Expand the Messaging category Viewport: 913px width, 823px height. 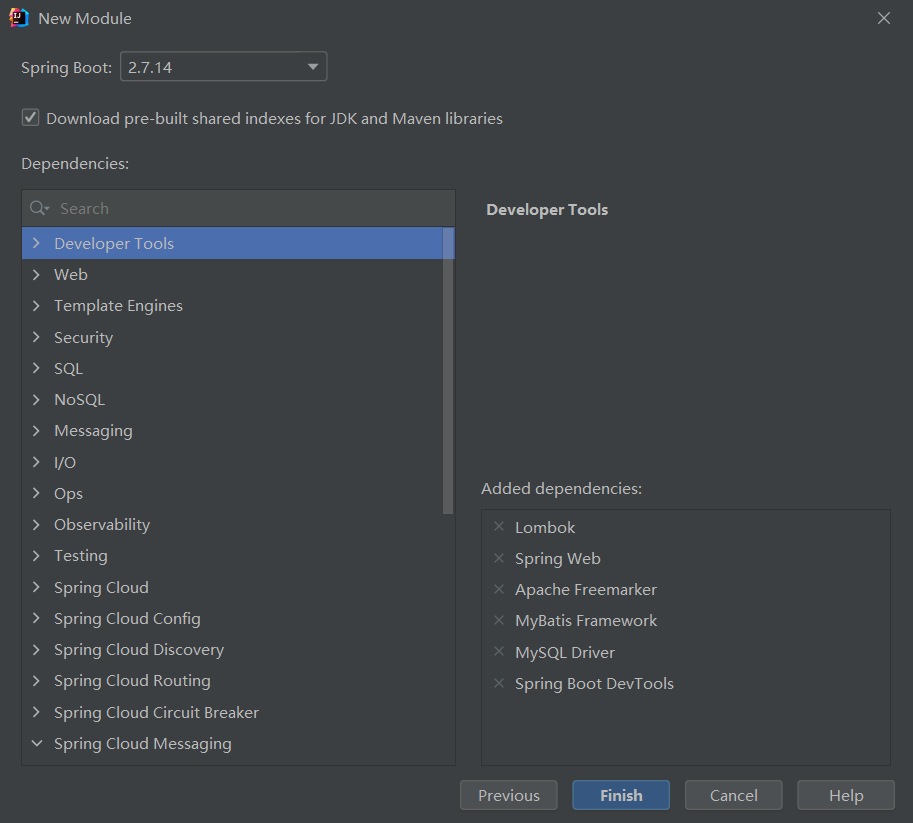(36, 430)
